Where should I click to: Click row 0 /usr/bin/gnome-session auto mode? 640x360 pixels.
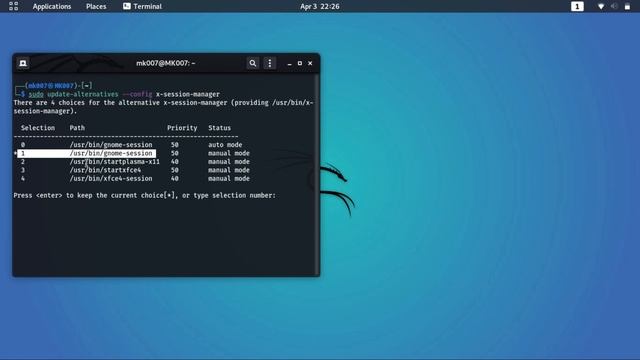point(132,145)
